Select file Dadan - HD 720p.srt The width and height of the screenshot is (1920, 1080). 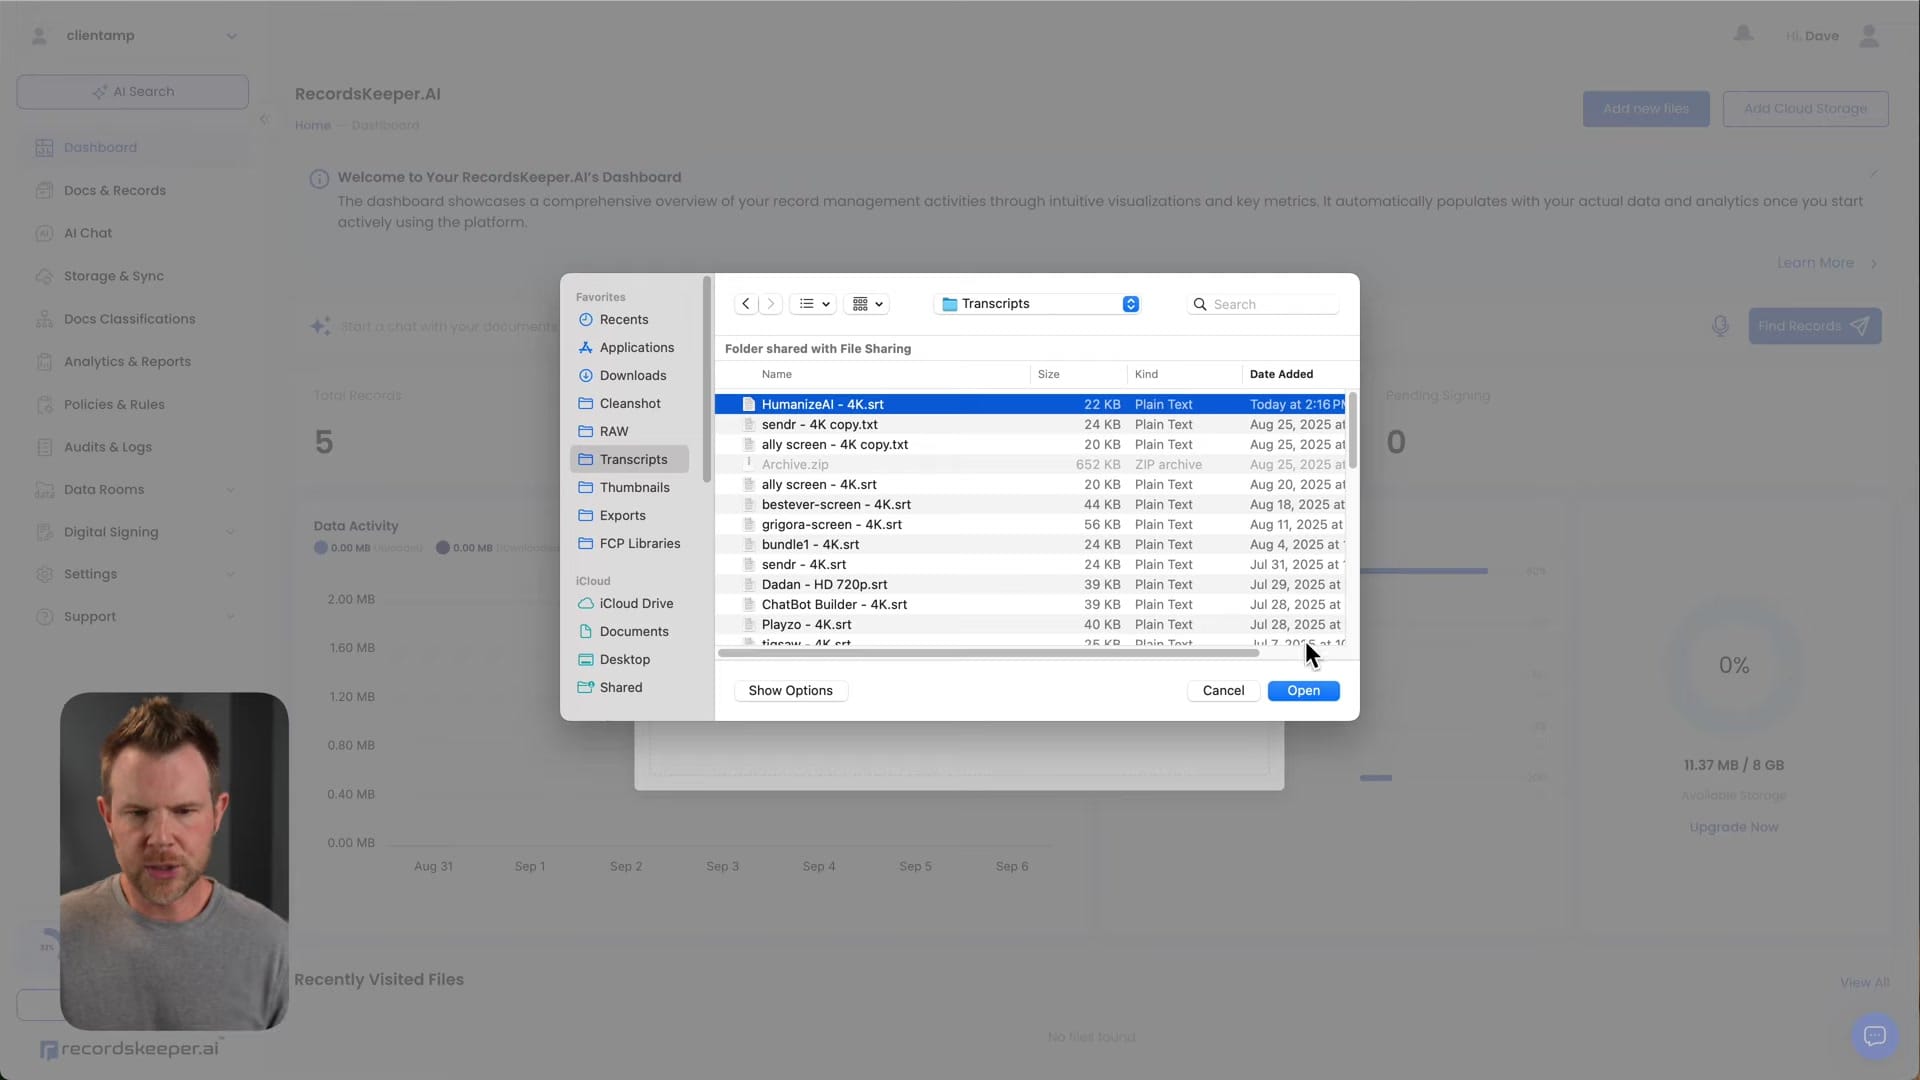tap(1030, 585)
